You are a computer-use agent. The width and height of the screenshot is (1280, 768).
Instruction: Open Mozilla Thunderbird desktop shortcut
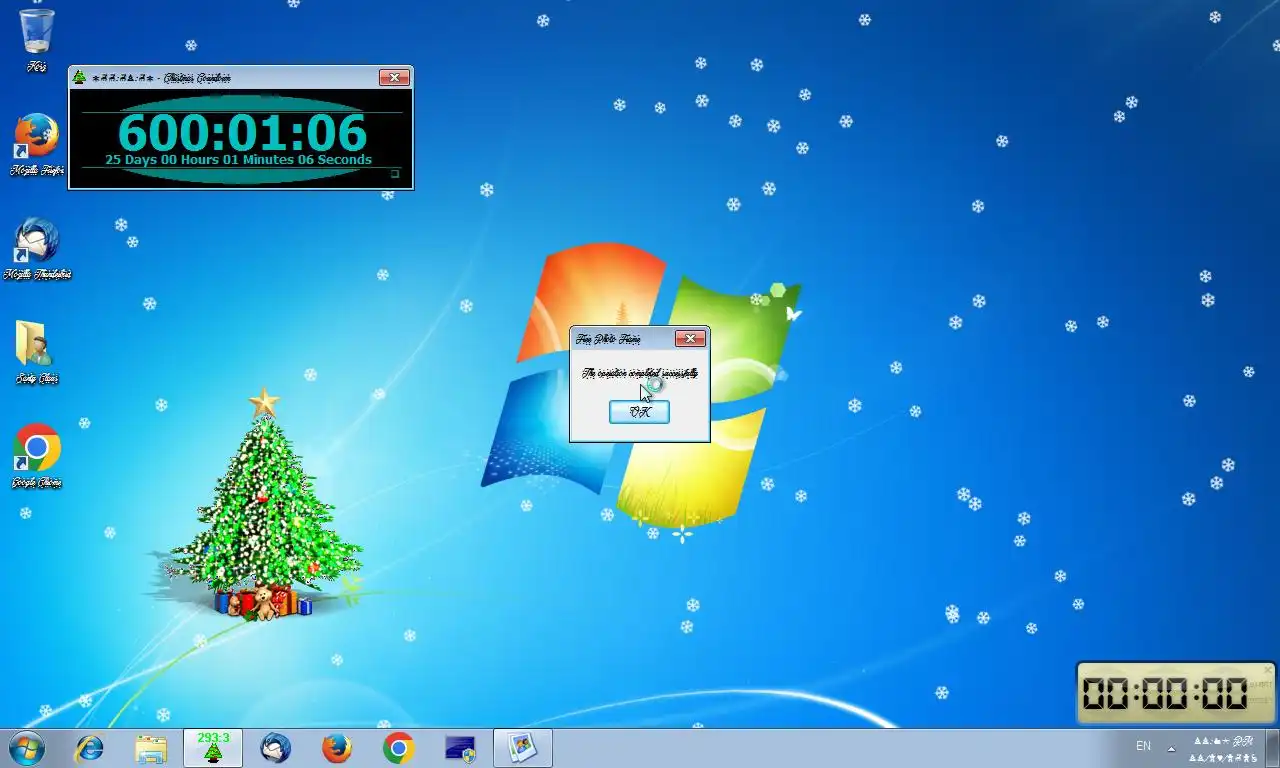coord(37,249)
